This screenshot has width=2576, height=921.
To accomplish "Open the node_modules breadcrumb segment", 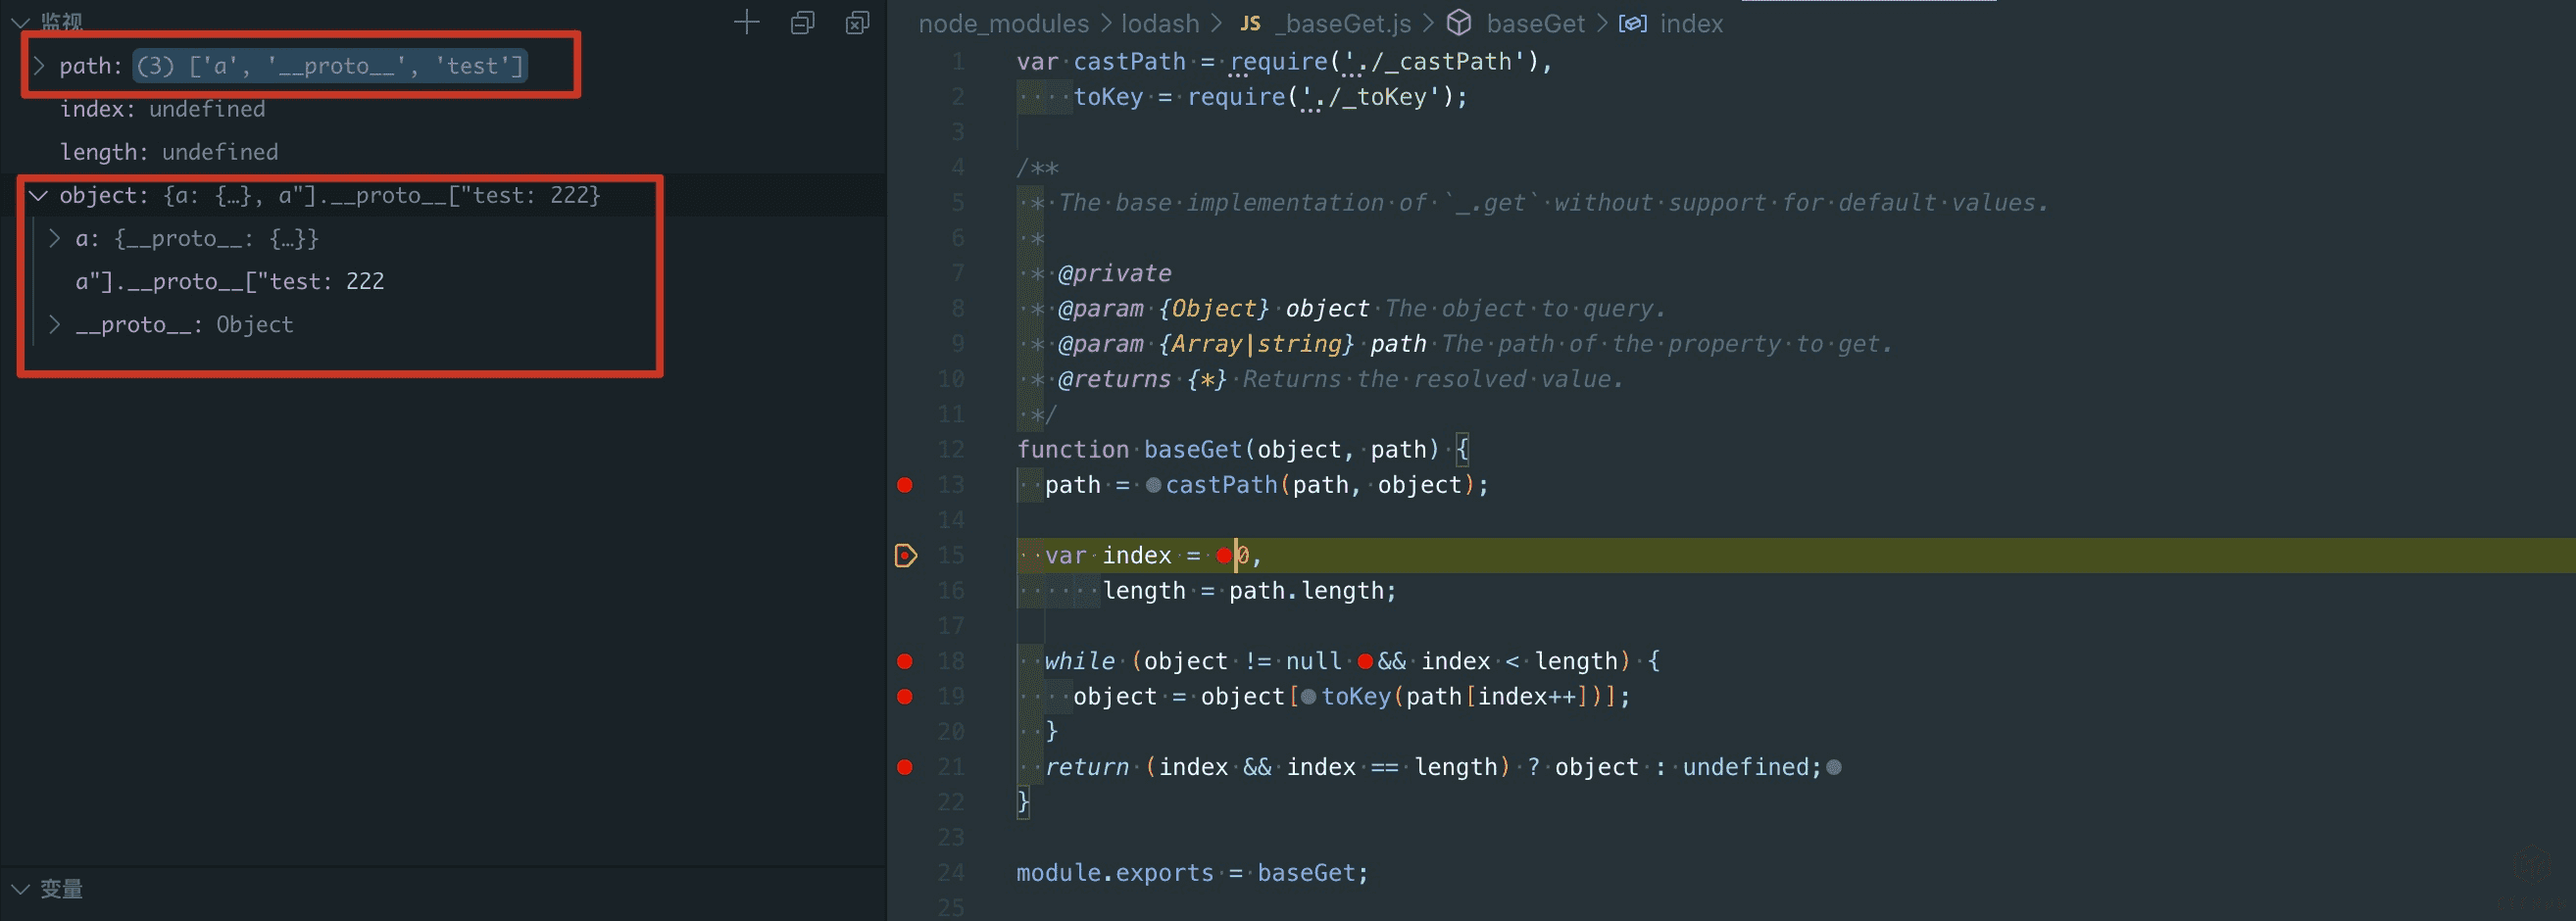I will (x=1003, y=23).
